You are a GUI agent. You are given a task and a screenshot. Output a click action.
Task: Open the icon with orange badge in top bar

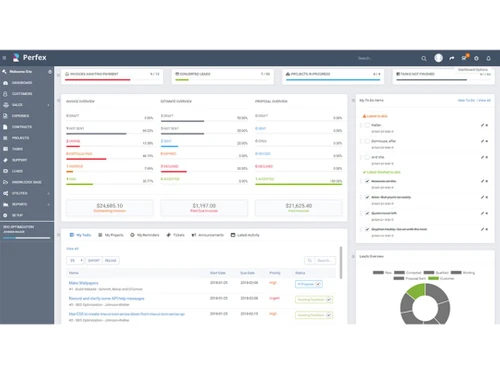464,58
